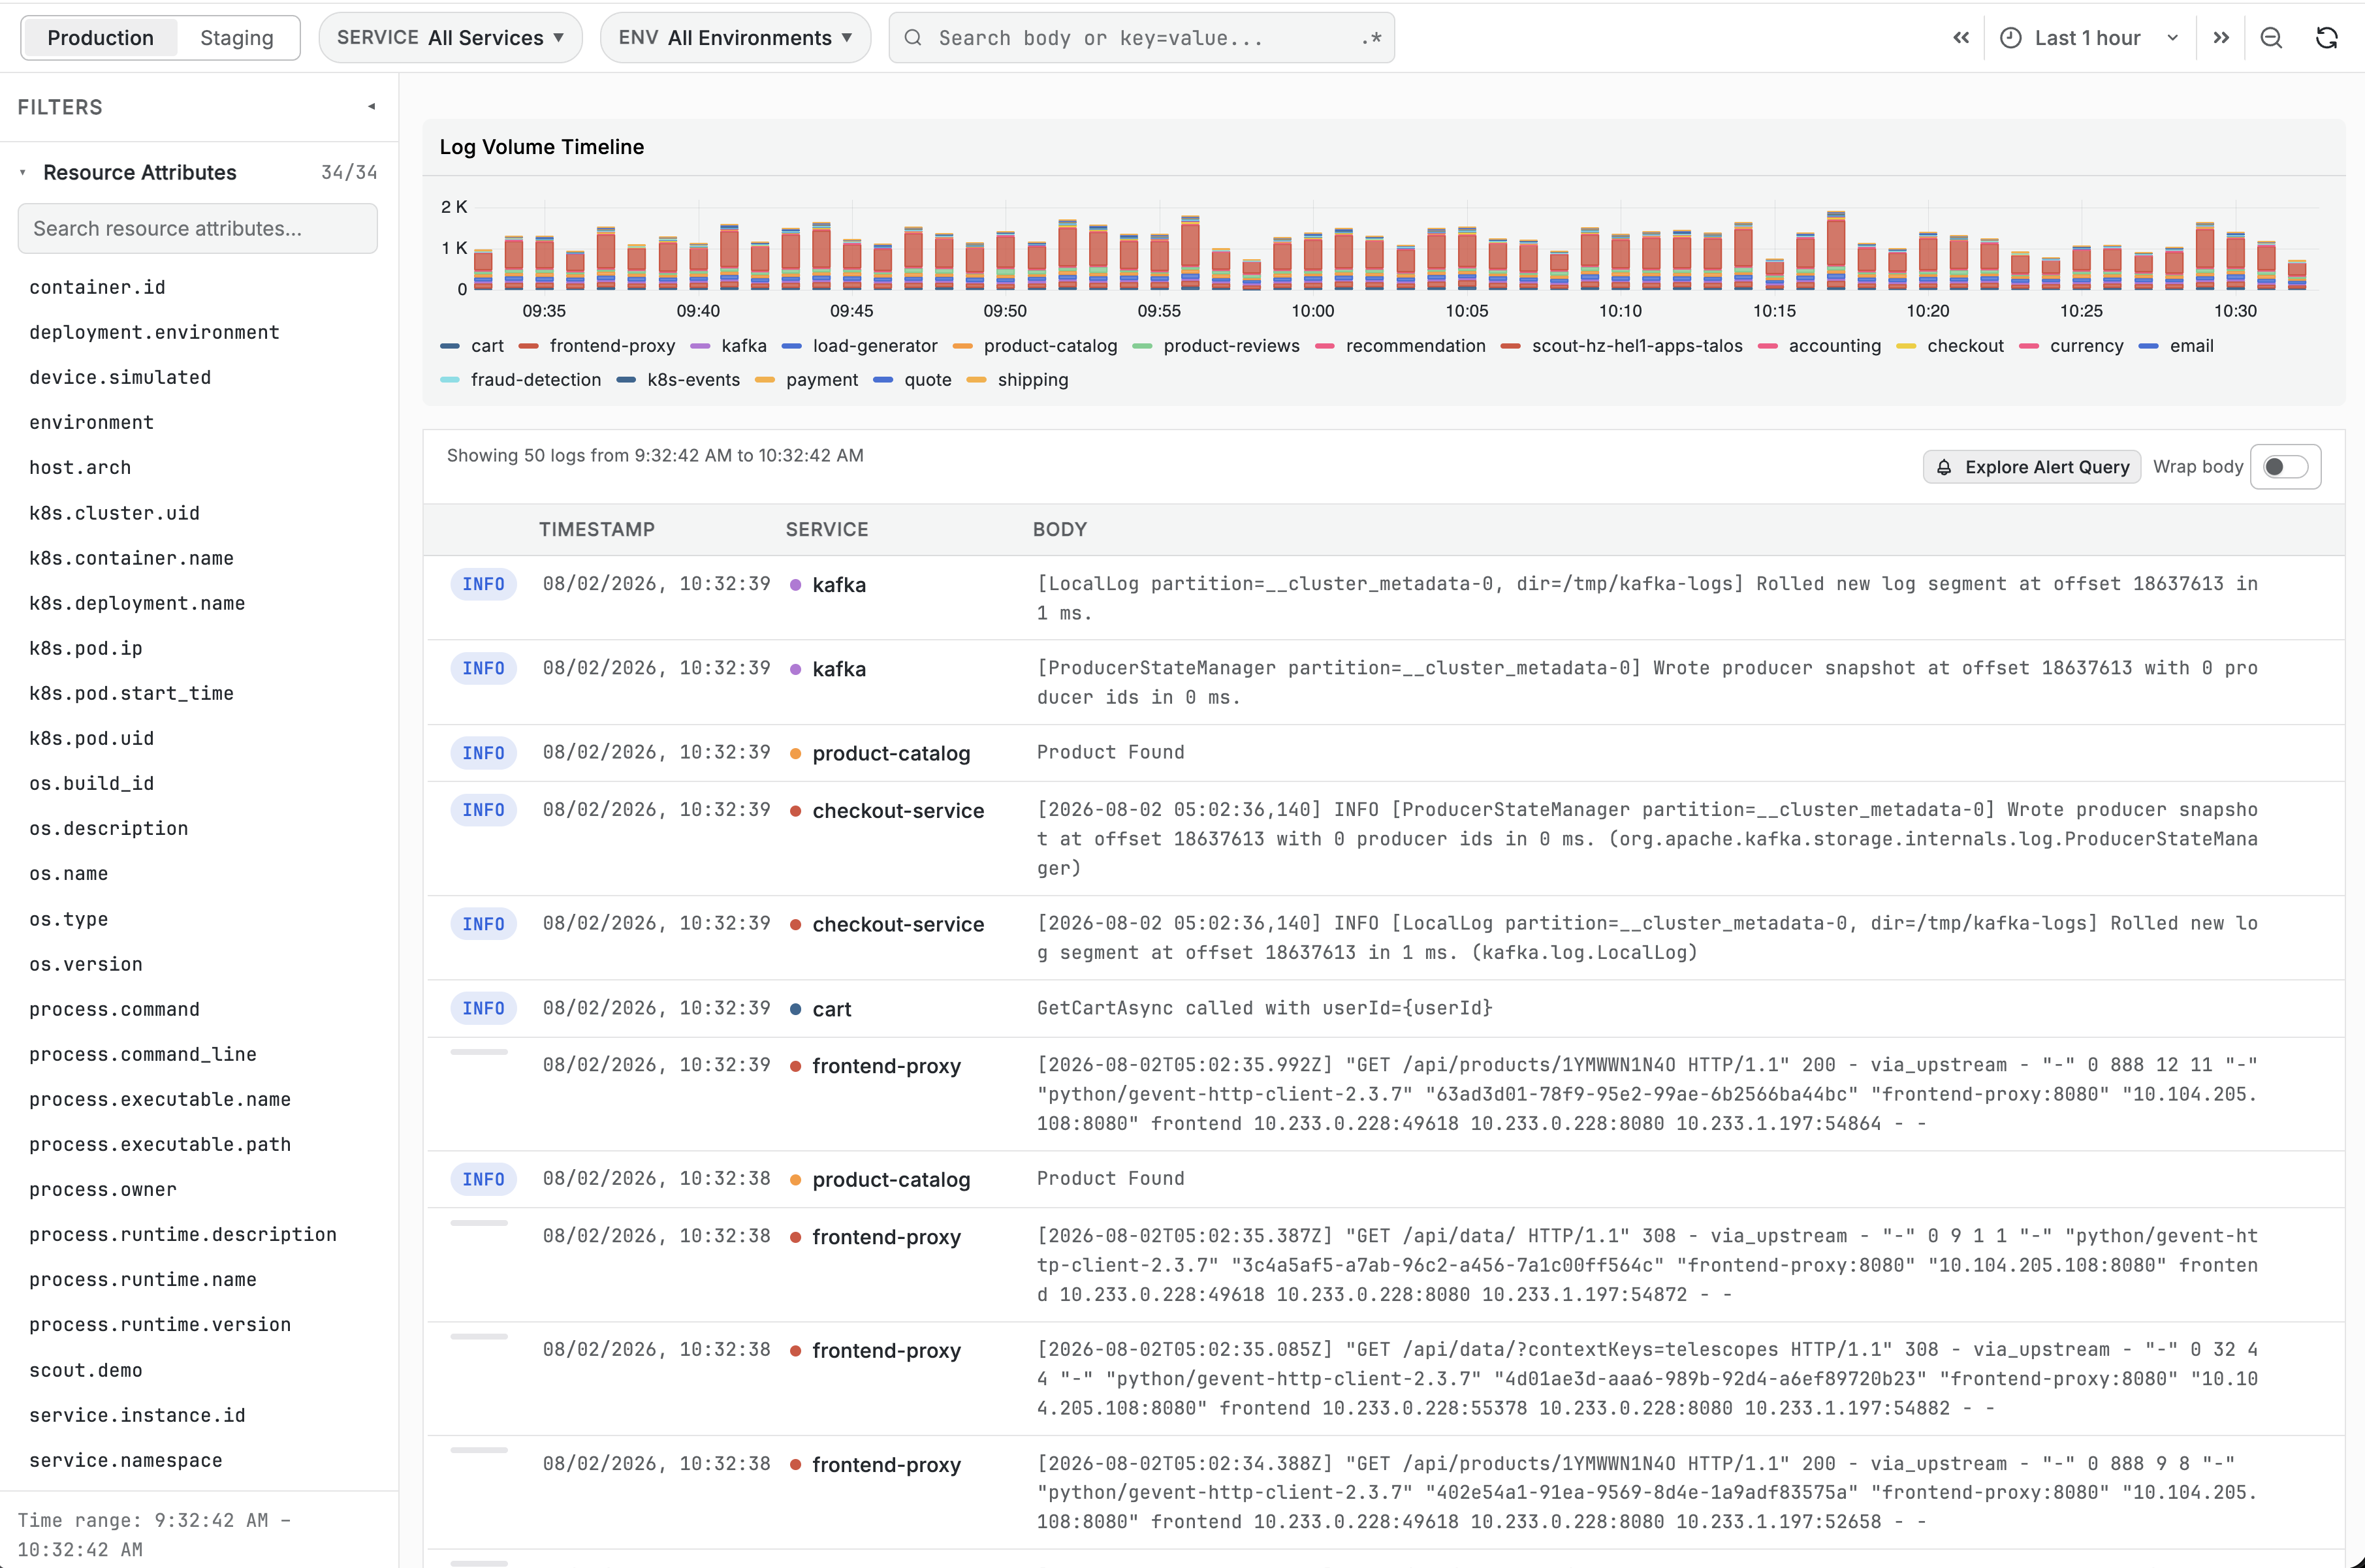
Task: Click the BODY column header
Action: click(x=1060, y=529)
